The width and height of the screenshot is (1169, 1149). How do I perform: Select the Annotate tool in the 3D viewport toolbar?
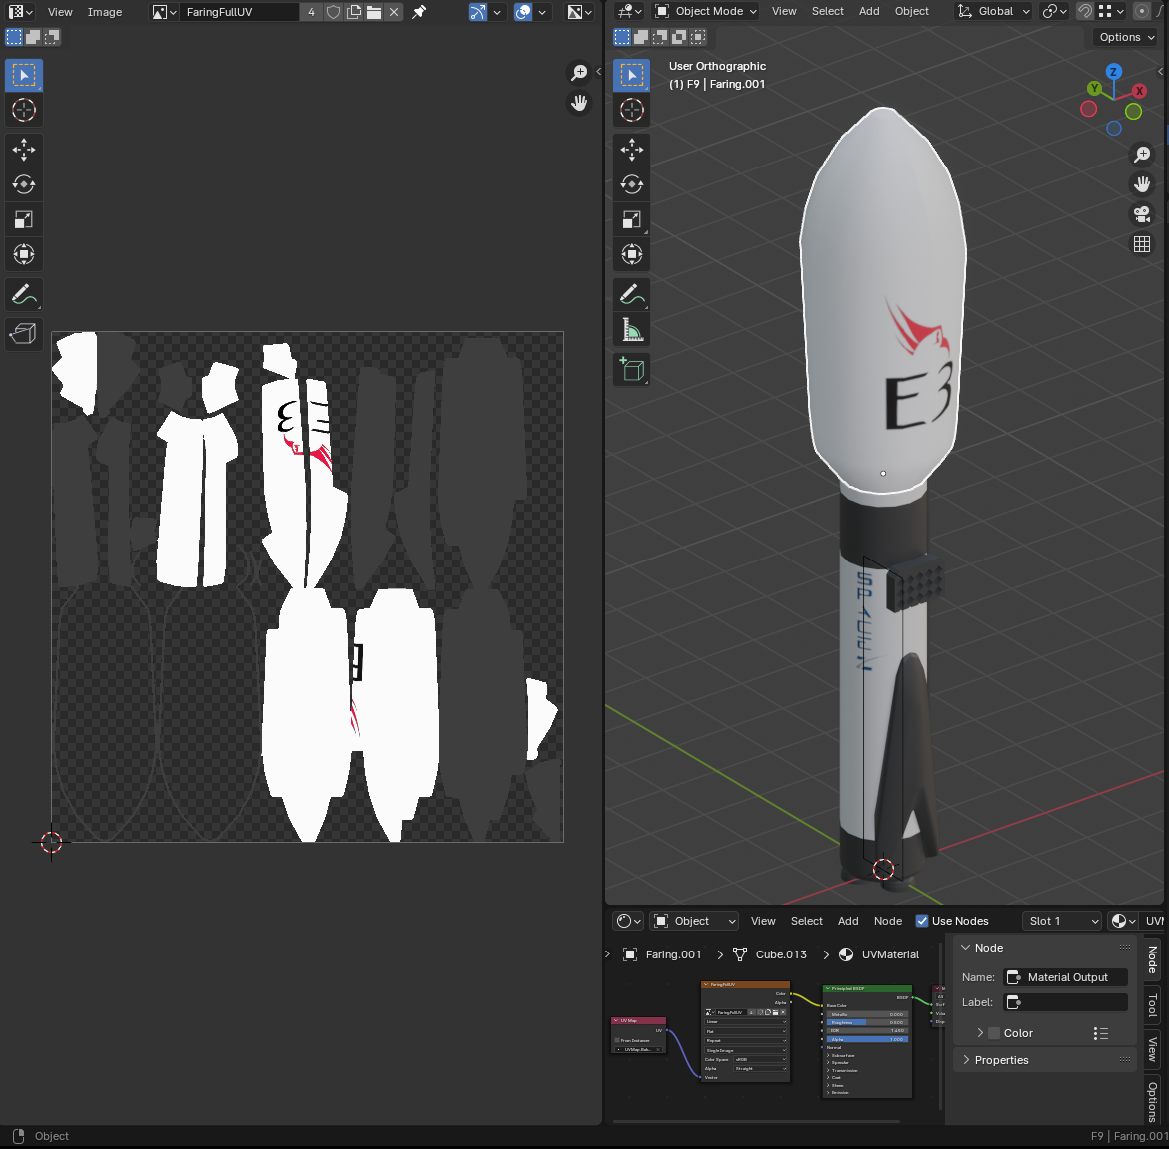[x=631, y=294]
